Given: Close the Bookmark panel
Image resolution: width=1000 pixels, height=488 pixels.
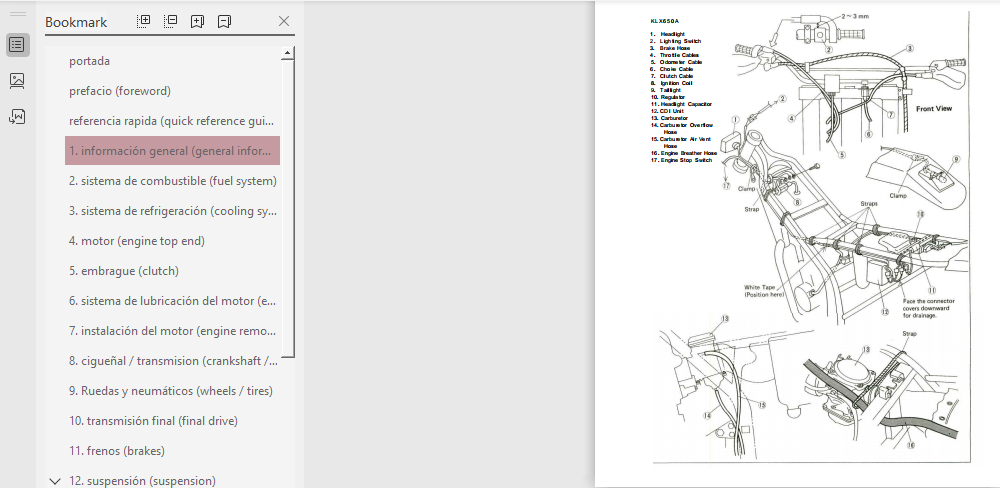Looking at the screenshot, I should (x=284, y=21).
